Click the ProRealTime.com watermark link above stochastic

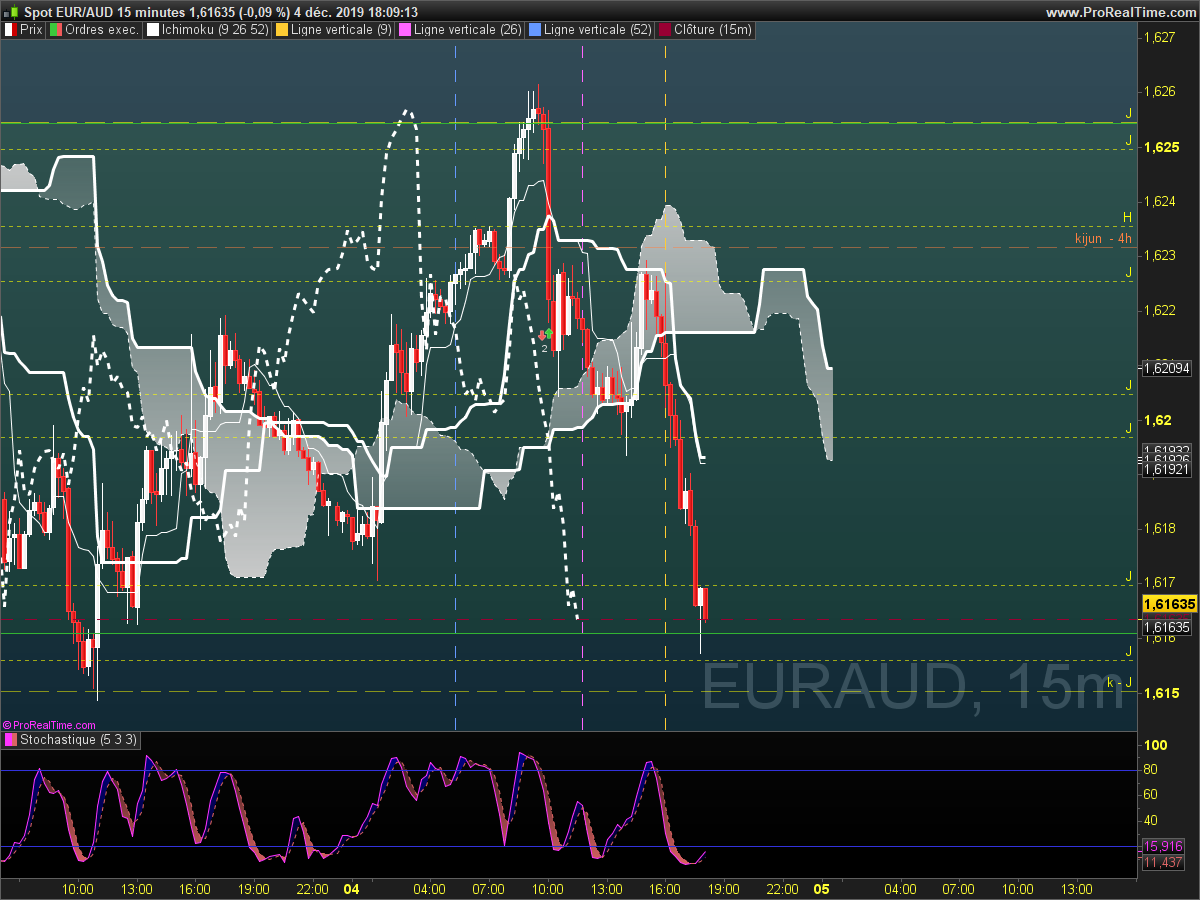[x=49, y=725]
